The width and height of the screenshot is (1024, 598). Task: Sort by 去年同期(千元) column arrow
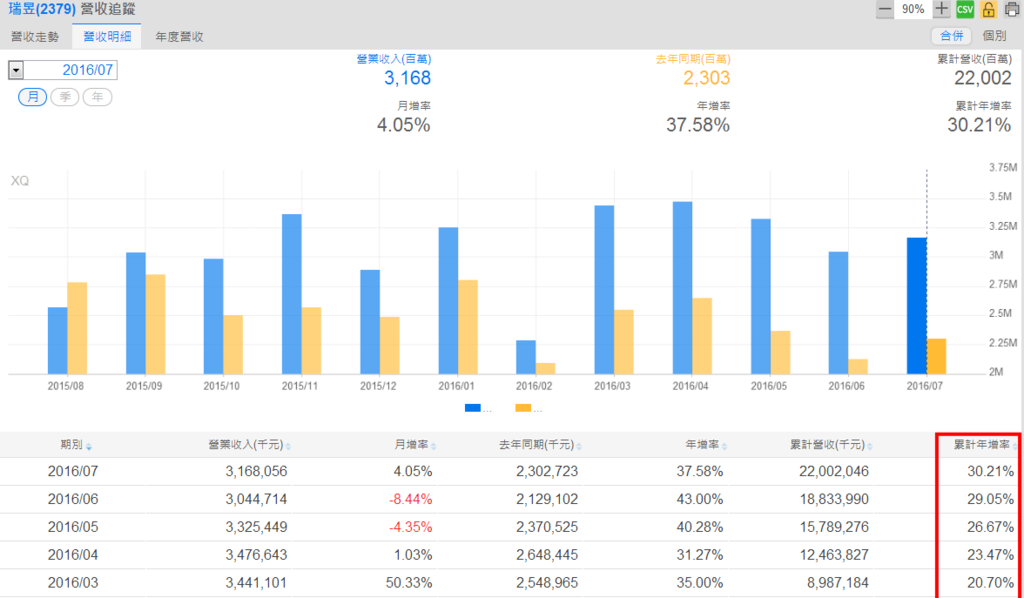(x=579, y=447)
